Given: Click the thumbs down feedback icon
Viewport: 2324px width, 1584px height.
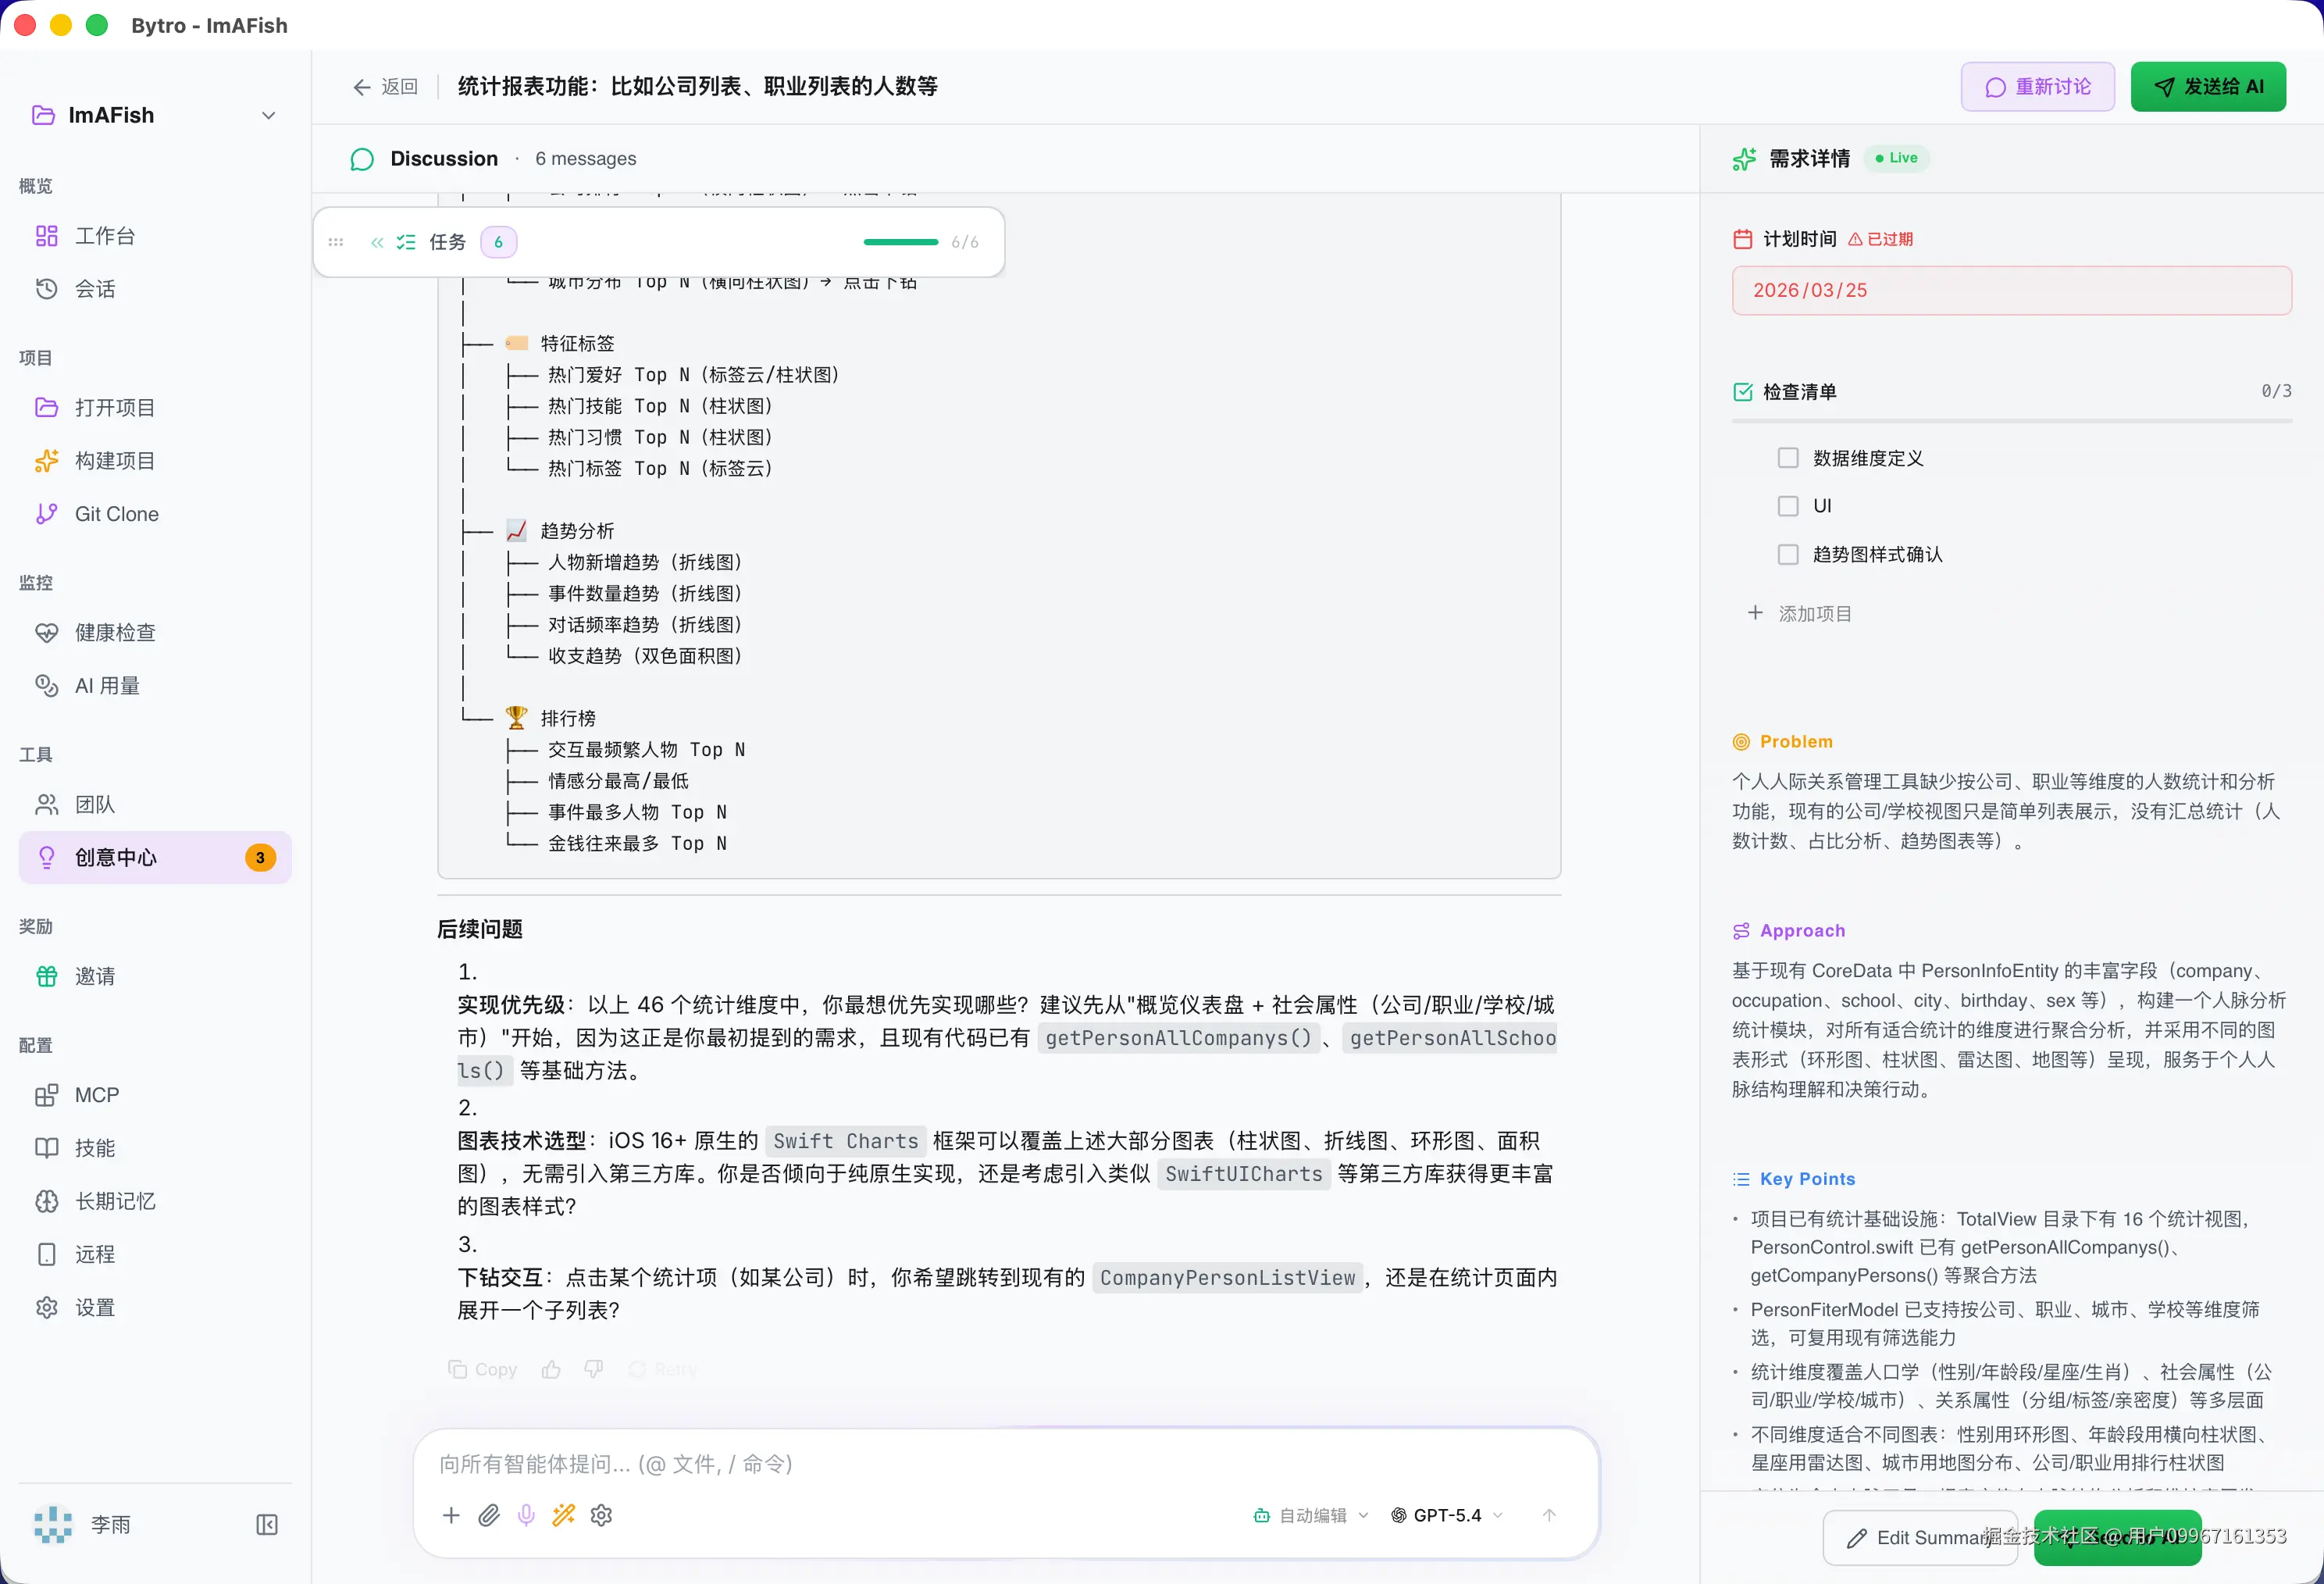Looking at the screenshot, I should click(594, 1369).
